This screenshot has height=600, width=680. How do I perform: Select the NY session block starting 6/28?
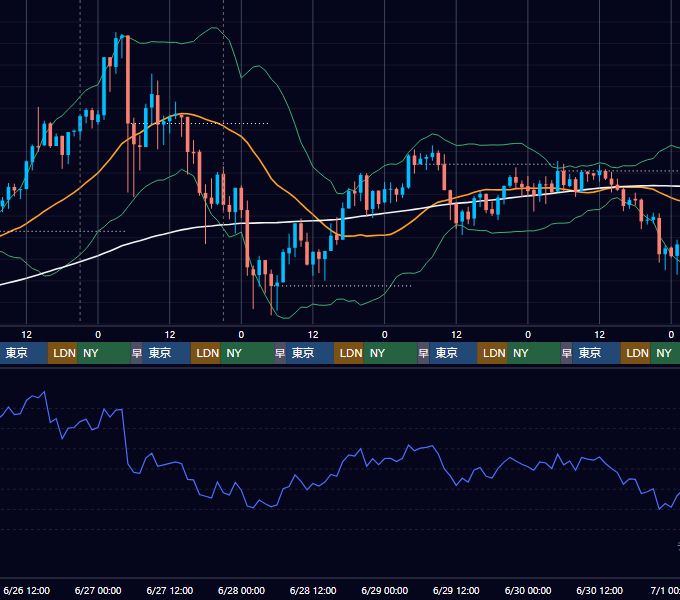click(390, 353)
